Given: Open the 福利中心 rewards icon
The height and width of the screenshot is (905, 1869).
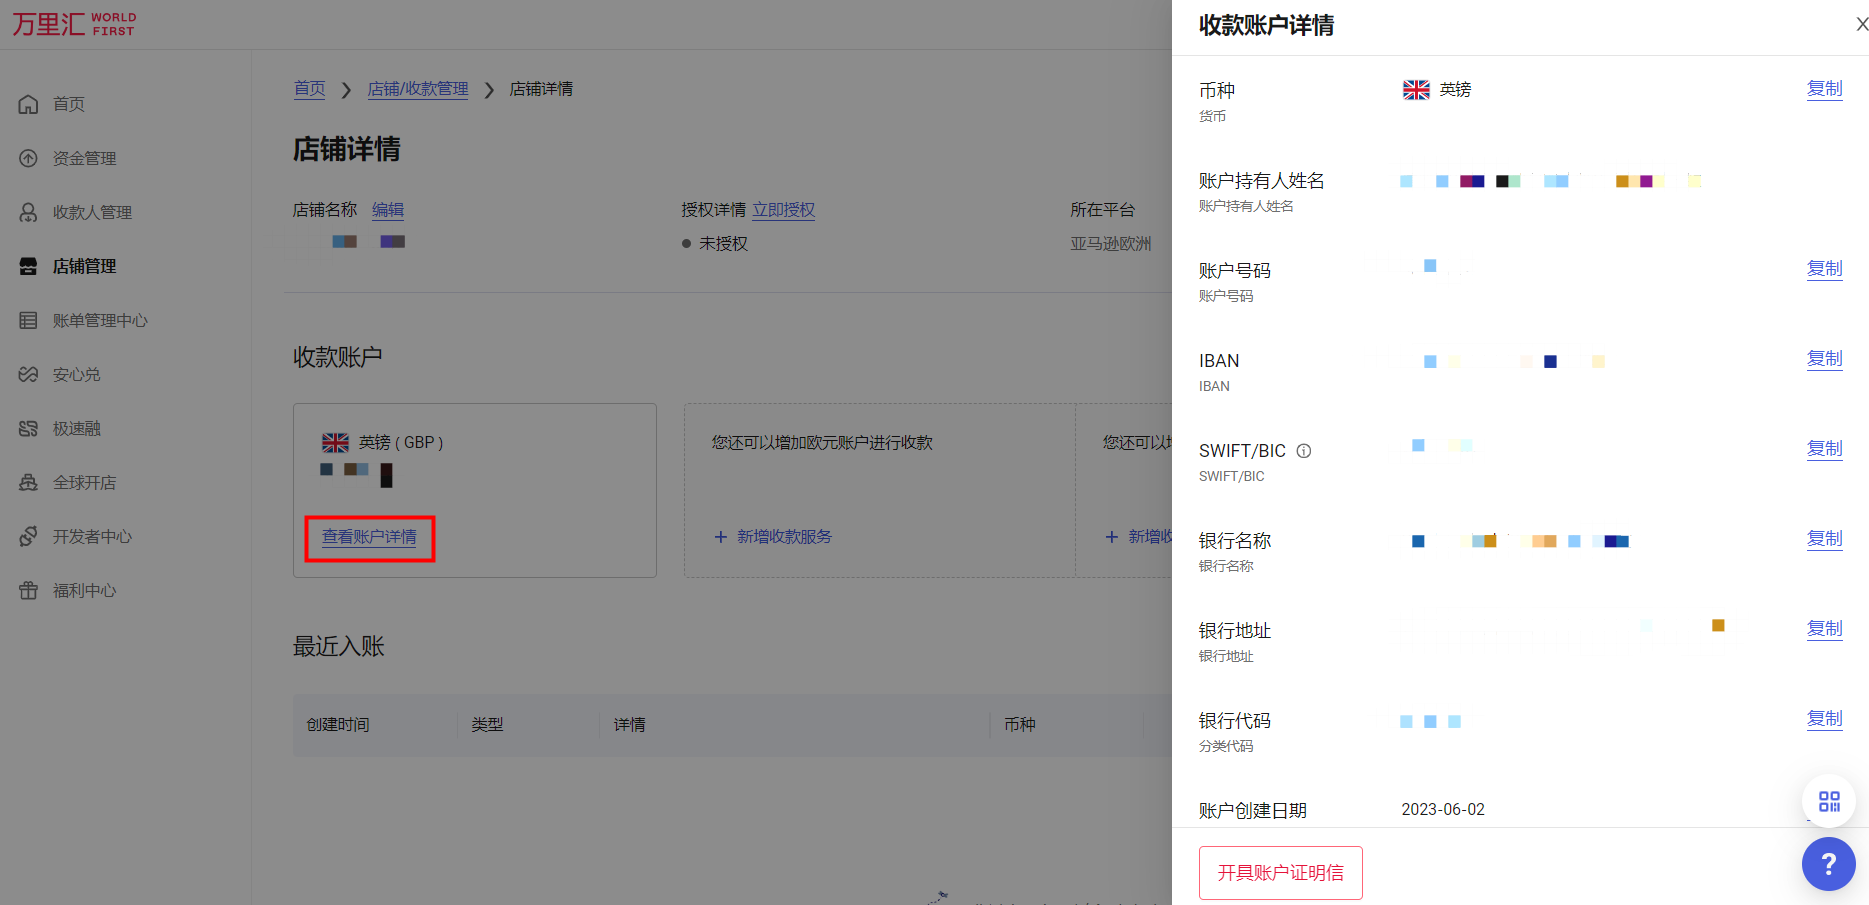Looking at the screenshot, I should [28, 589].
